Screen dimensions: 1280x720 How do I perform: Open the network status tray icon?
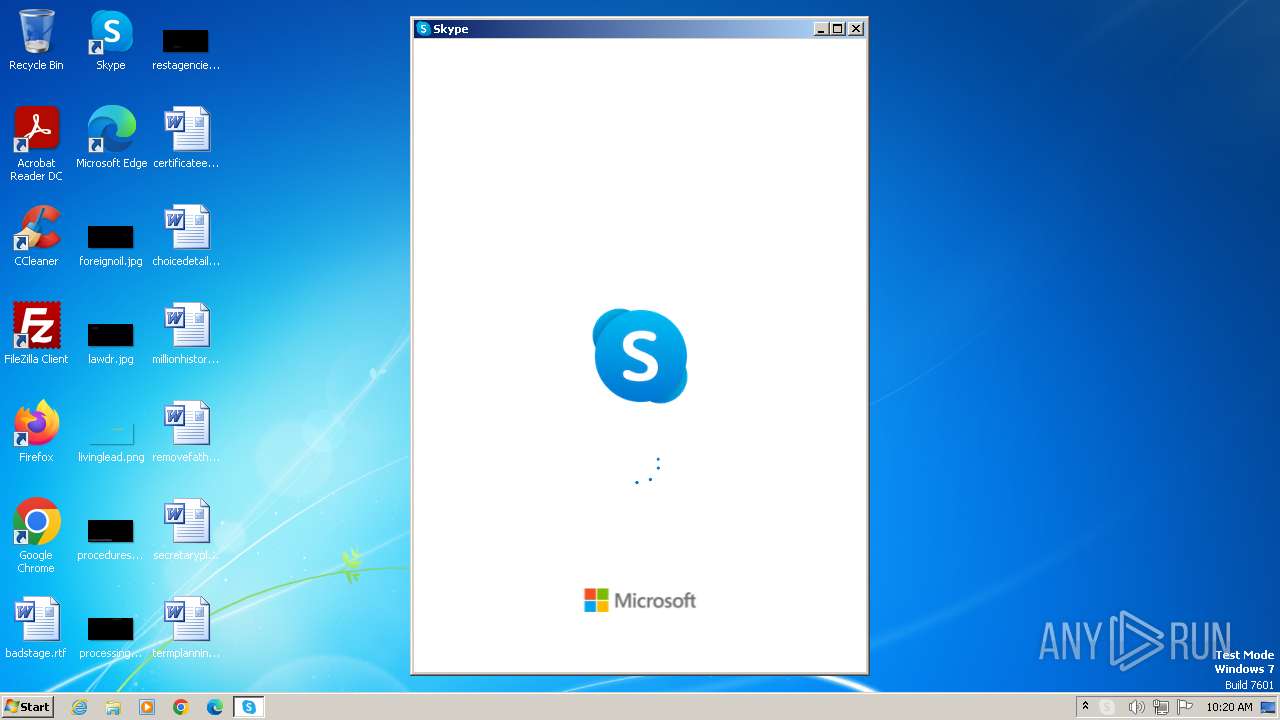pyautogui.click(x=1161, y=707)
